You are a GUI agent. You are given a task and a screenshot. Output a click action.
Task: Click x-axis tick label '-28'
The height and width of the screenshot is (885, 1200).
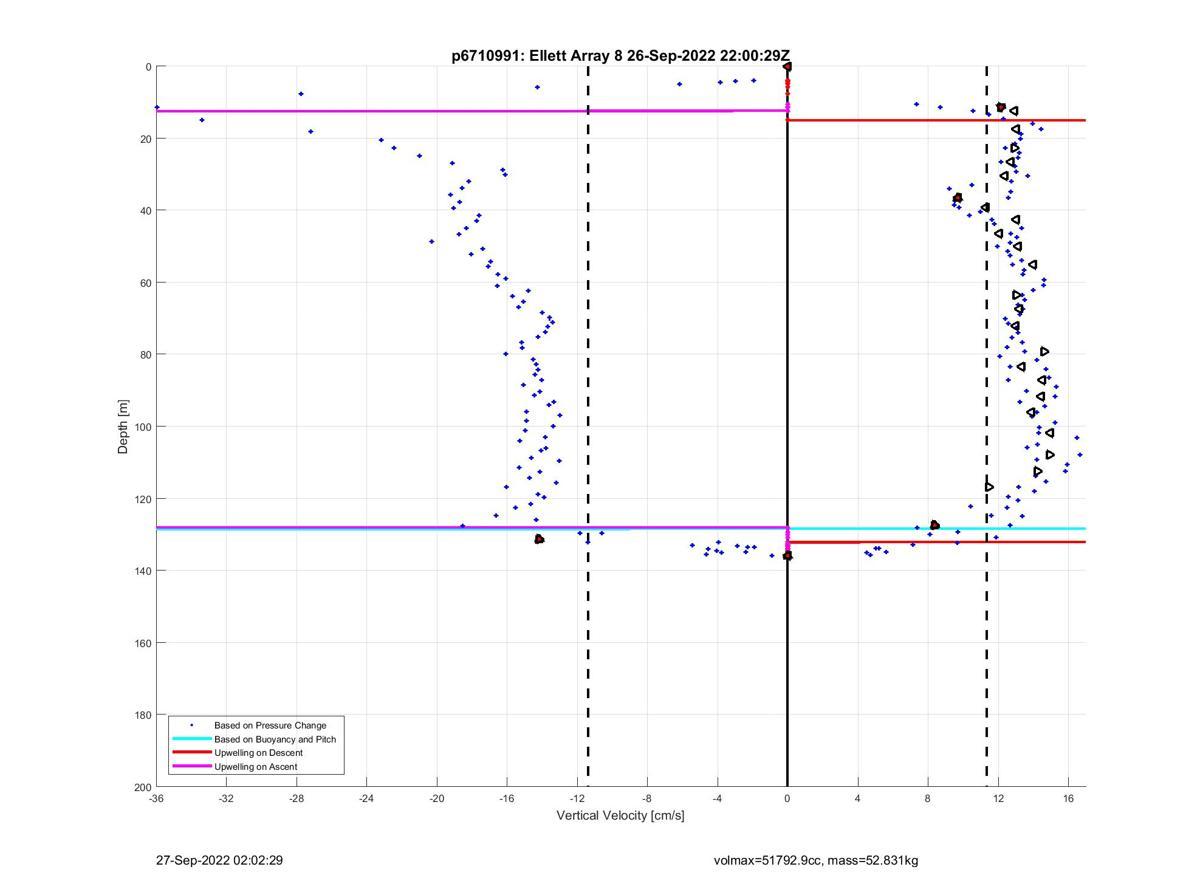coord(296,799)
